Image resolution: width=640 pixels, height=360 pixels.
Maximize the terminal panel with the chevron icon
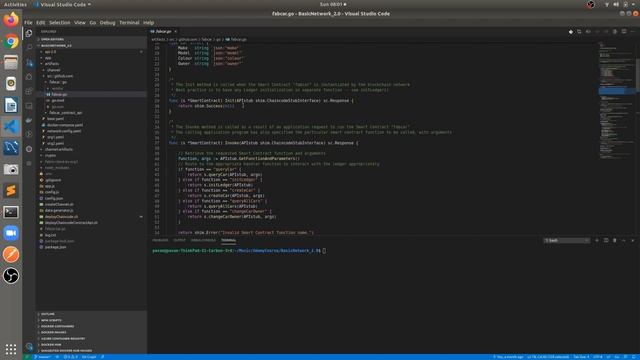pos(624,240)
